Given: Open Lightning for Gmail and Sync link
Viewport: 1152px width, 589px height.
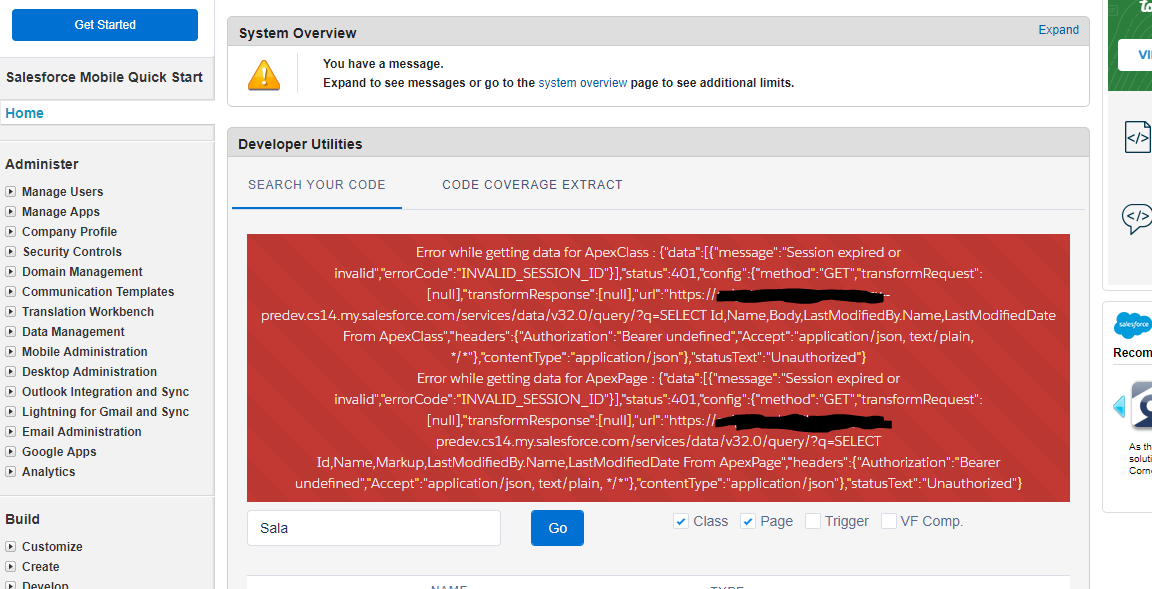Looking at the screenshot, I should (106, 411).
